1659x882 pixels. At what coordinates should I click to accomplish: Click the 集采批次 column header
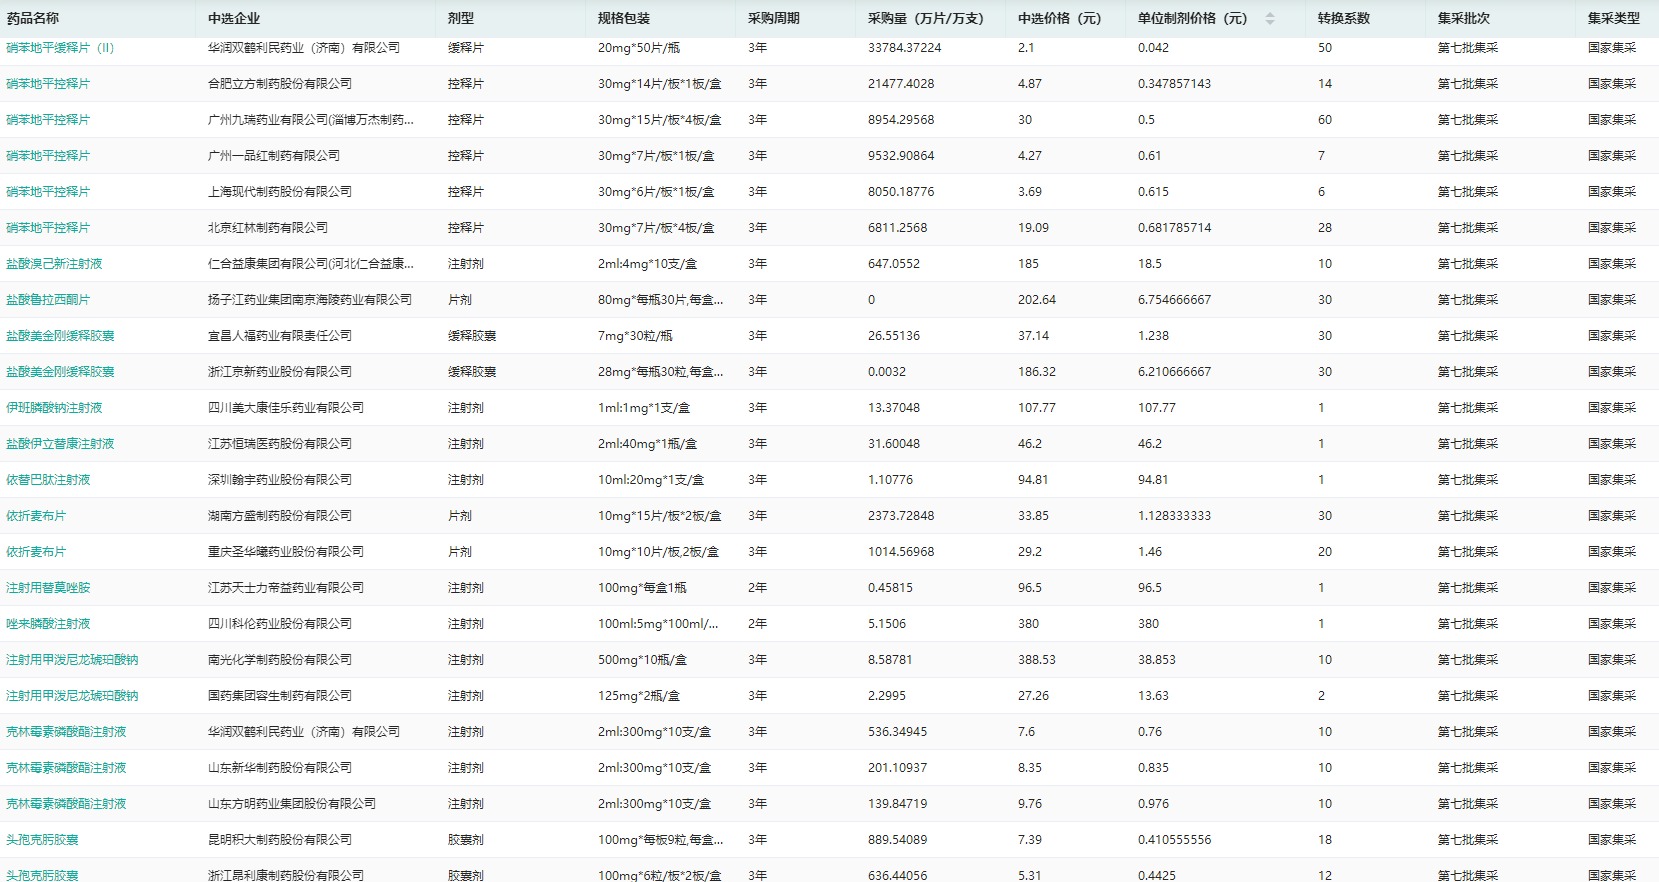(1464, 18)
